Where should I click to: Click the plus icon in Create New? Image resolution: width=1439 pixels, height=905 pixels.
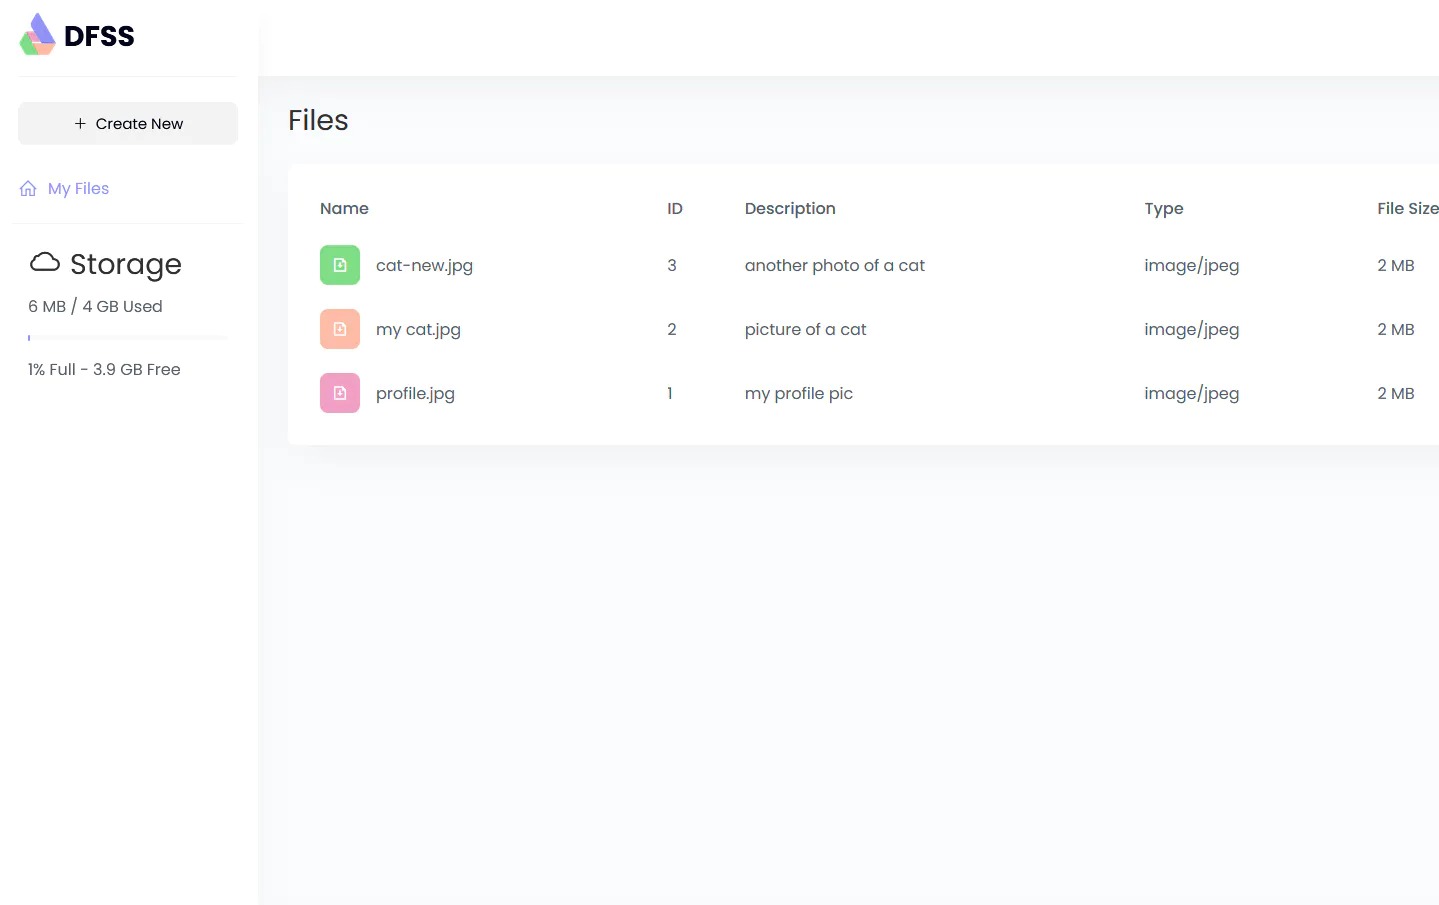80,124
